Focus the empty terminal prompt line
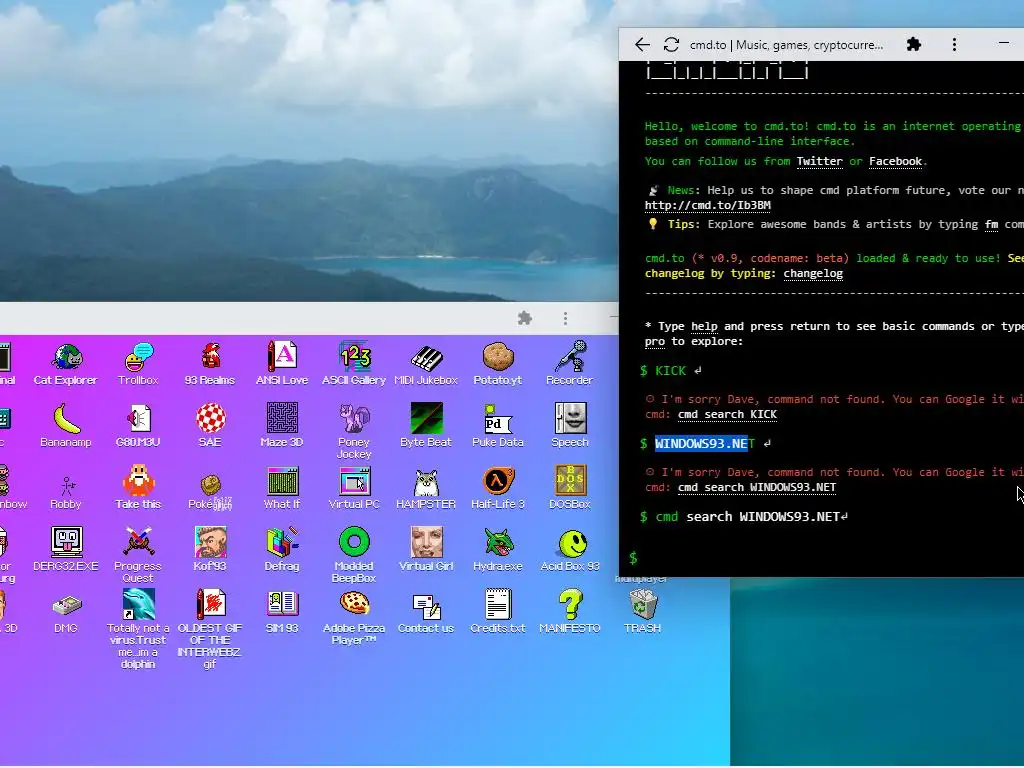 [823, 558]
